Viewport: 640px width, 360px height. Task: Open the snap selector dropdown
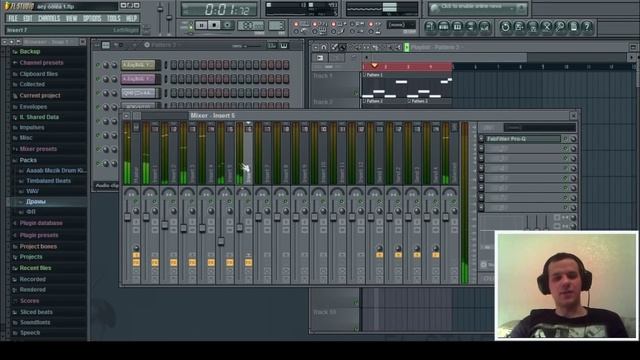401,25
